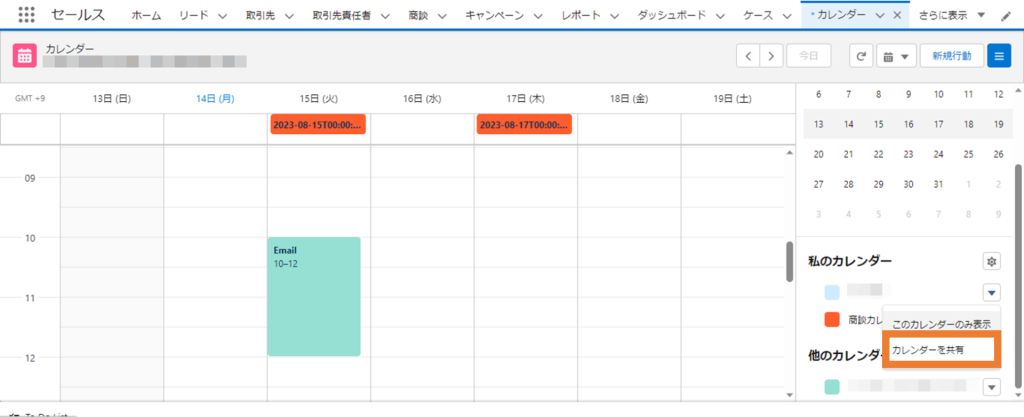Expand キャンペーン chevron menu
Image resolution: width=1024 pixels, height=417 pixels.
[537, 16]
